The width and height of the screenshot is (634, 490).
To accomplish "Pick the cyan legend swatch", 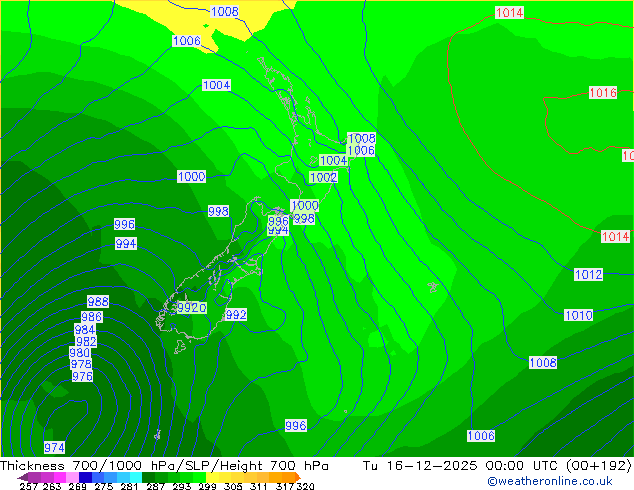I will pyautogui.click(x=136, y=477).
